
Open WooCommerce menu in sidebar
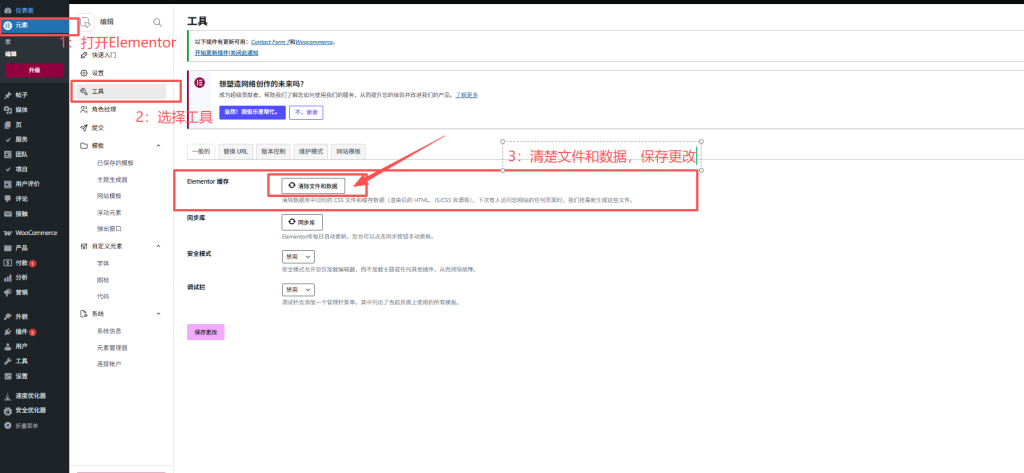coord(36,233)
